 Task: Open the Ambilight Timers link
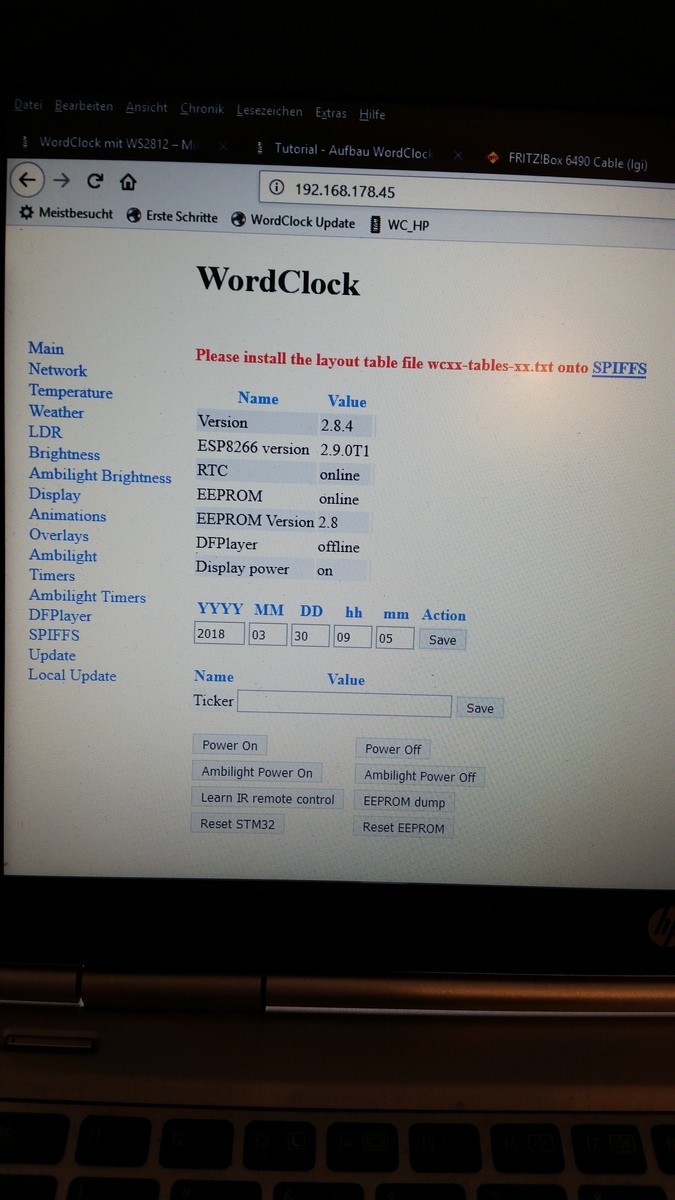(x=87, y=596)
